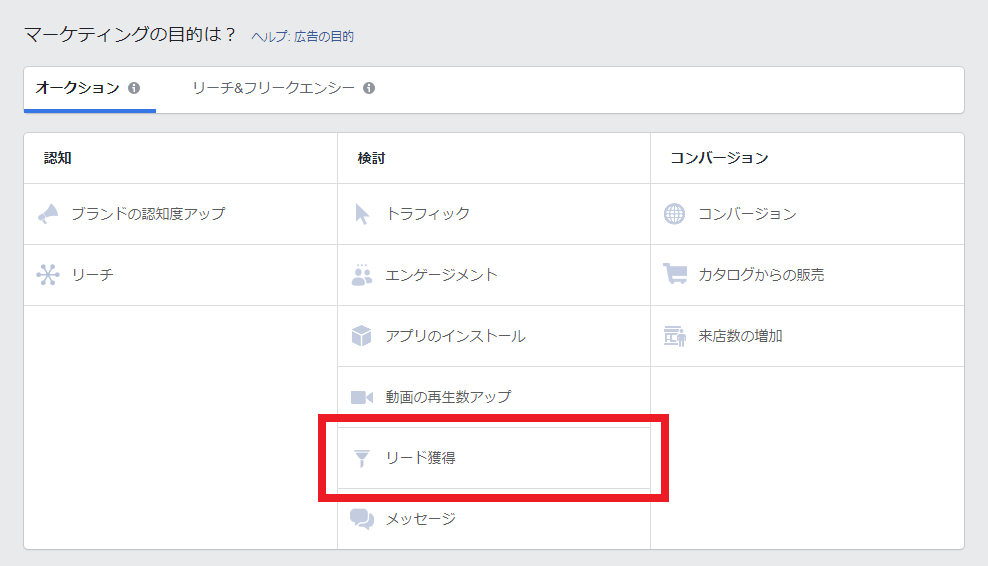Click the engagement people icon
988x566 pixels.
coord(362,275)
